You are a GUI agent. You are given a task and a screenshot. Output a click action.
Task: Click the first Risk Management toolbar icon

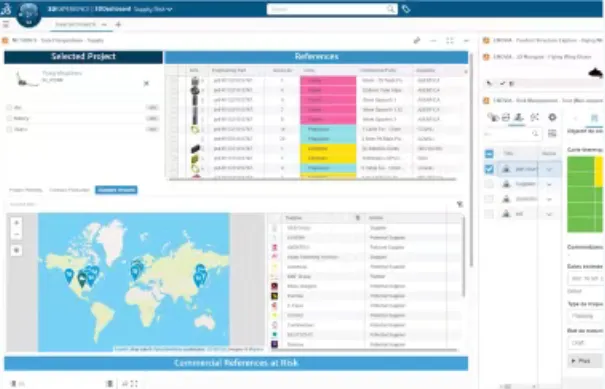pyautogui.click(x=492, y=117)
